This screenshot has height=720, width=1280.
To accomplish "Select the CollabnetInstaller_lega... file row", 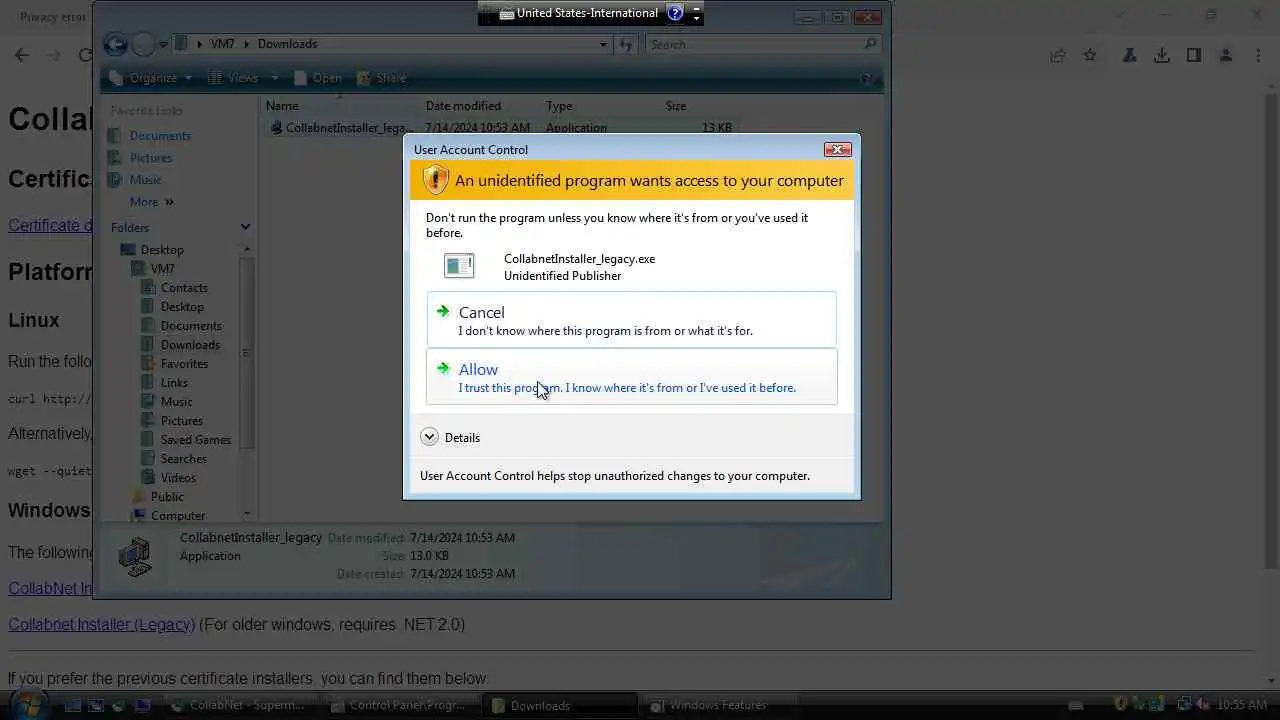I will pos(500,128).
